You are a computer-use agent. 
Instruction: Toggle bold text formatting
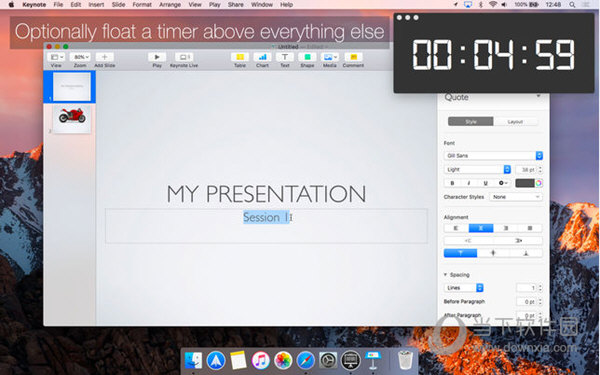tap(452, 183)
